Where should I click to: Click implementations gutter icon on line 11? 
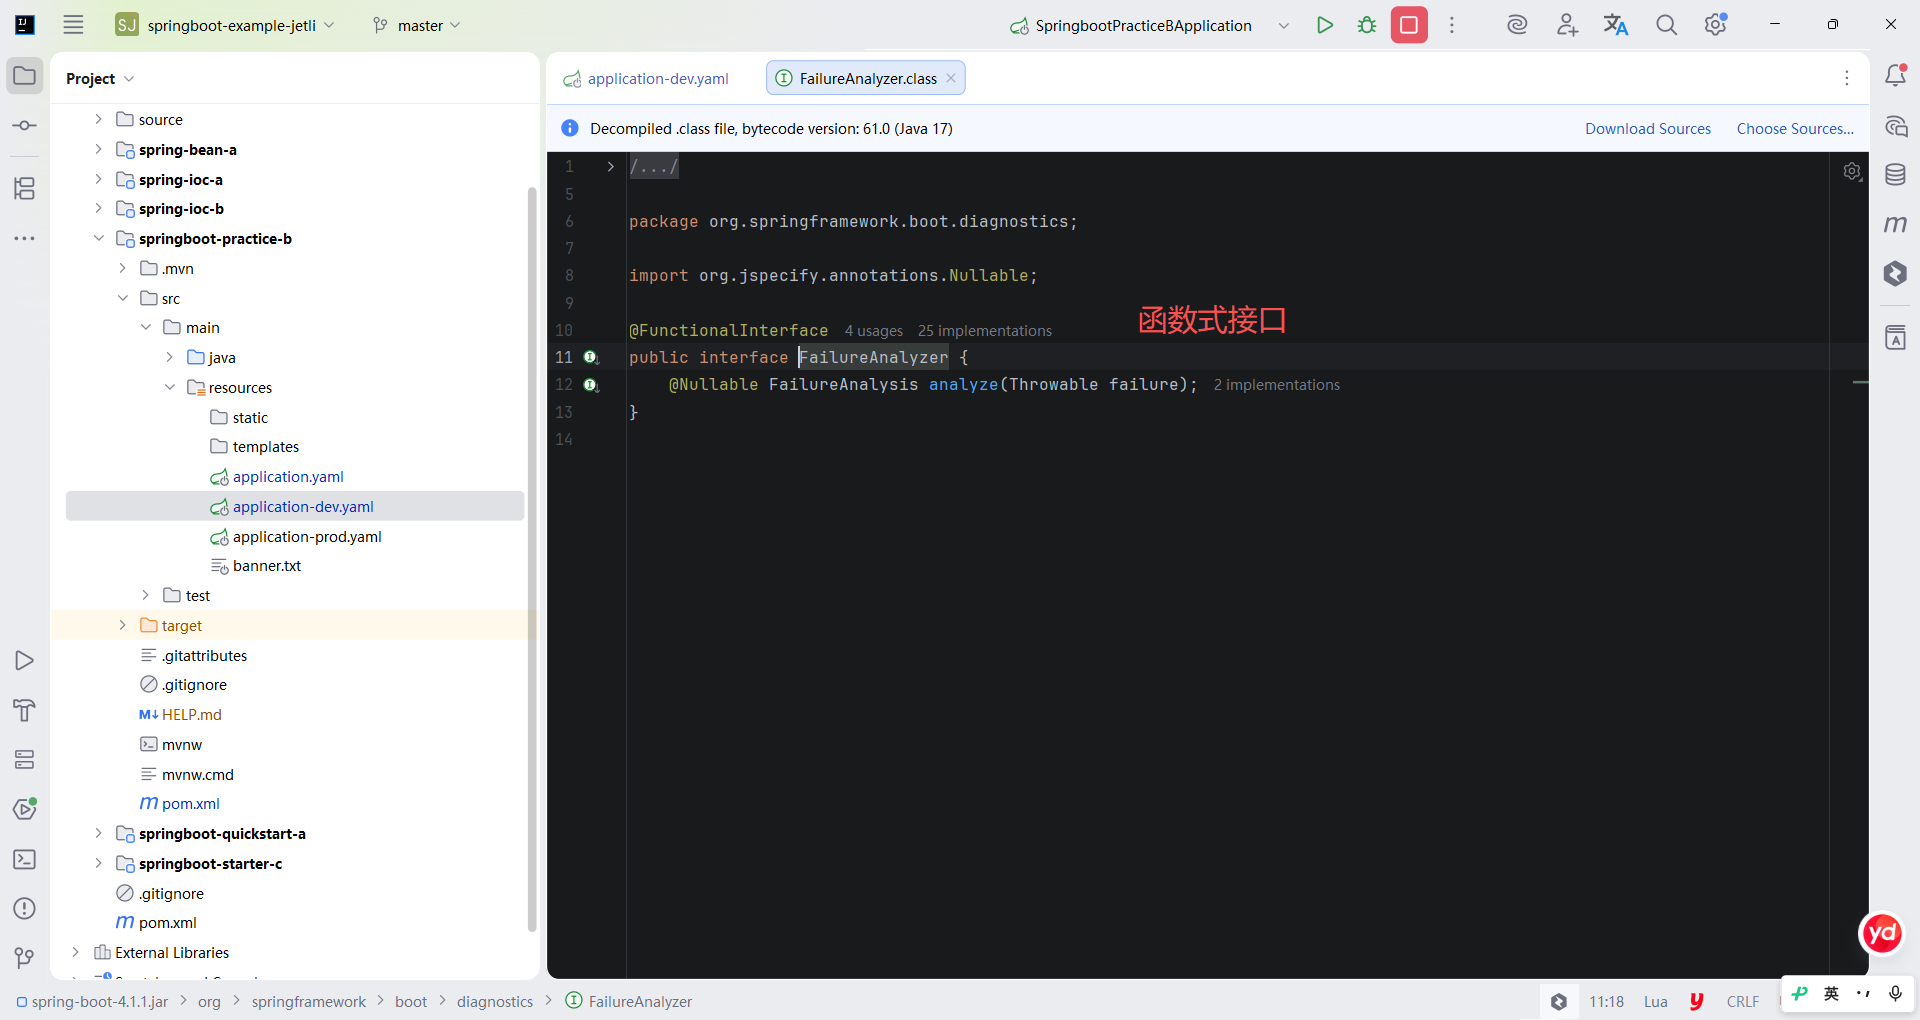(591, 357)
